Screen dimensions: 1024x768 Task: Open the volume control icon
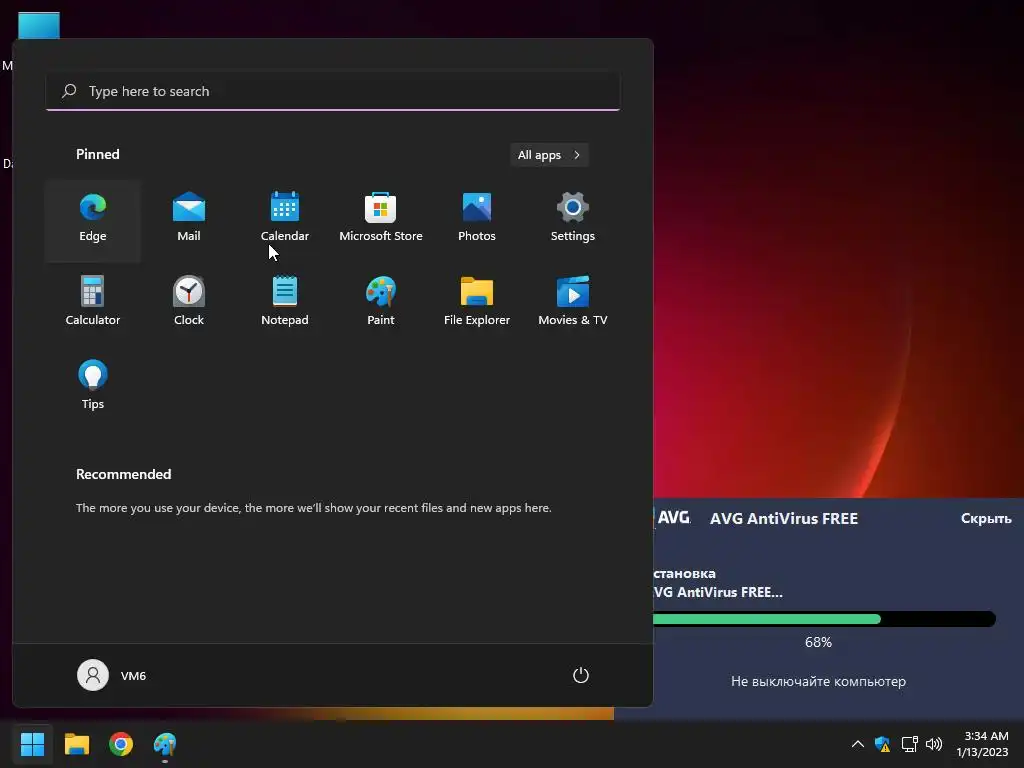click(x=935, y=744)
